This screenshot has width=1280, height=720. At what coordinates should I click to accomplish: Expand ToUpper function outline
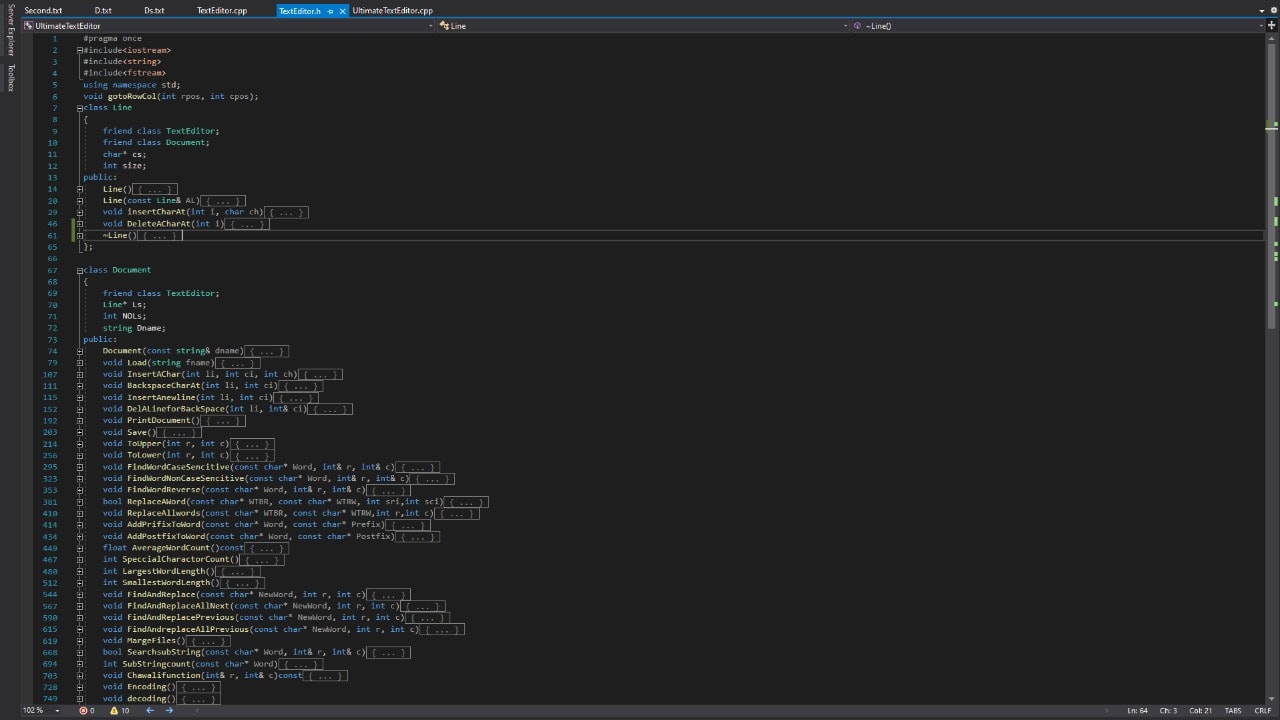pyautogui.click(x=80, y=444)
